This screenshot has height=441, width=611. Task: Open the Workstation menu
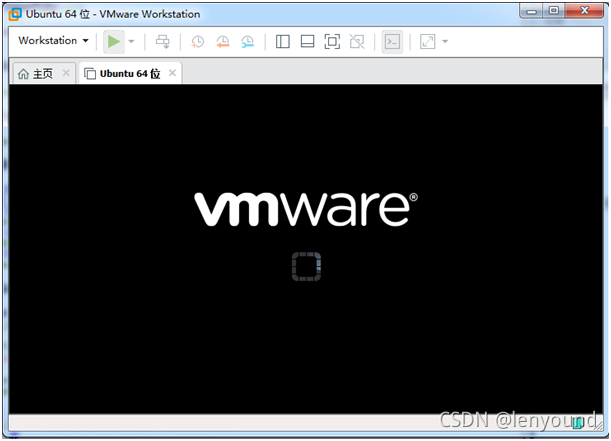tap(53, 41)
